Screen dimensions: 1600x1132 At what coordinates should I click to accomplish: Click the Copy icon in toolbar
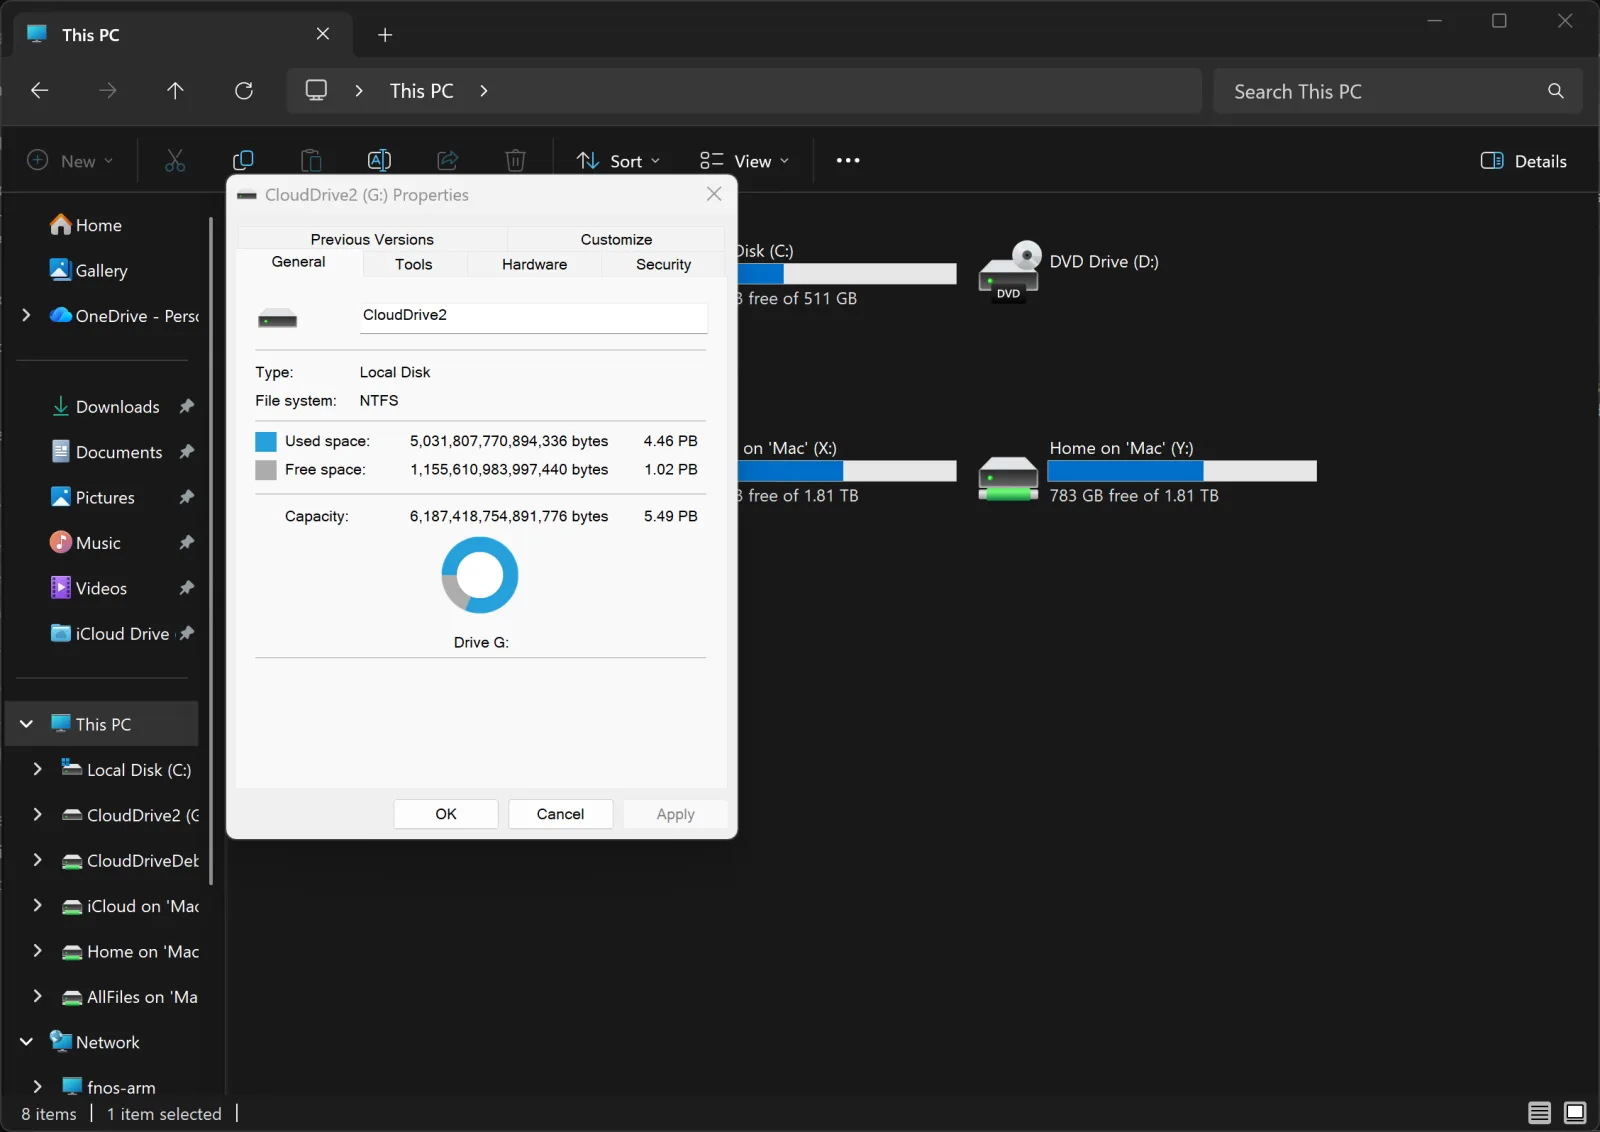click(x=243, y=161)
